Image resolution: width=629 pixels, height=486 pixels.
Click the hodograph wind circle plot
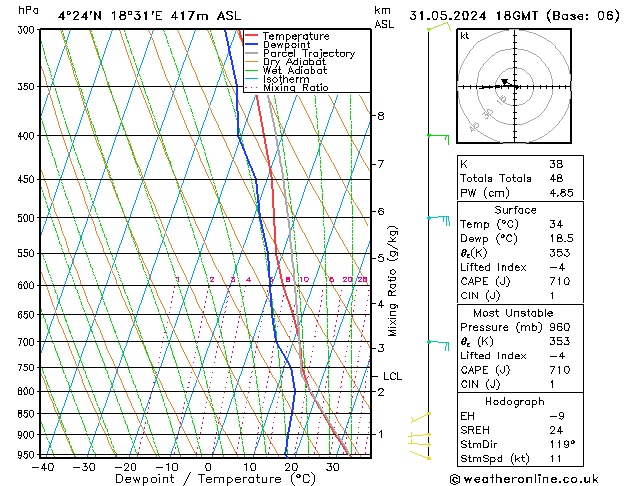514,86
